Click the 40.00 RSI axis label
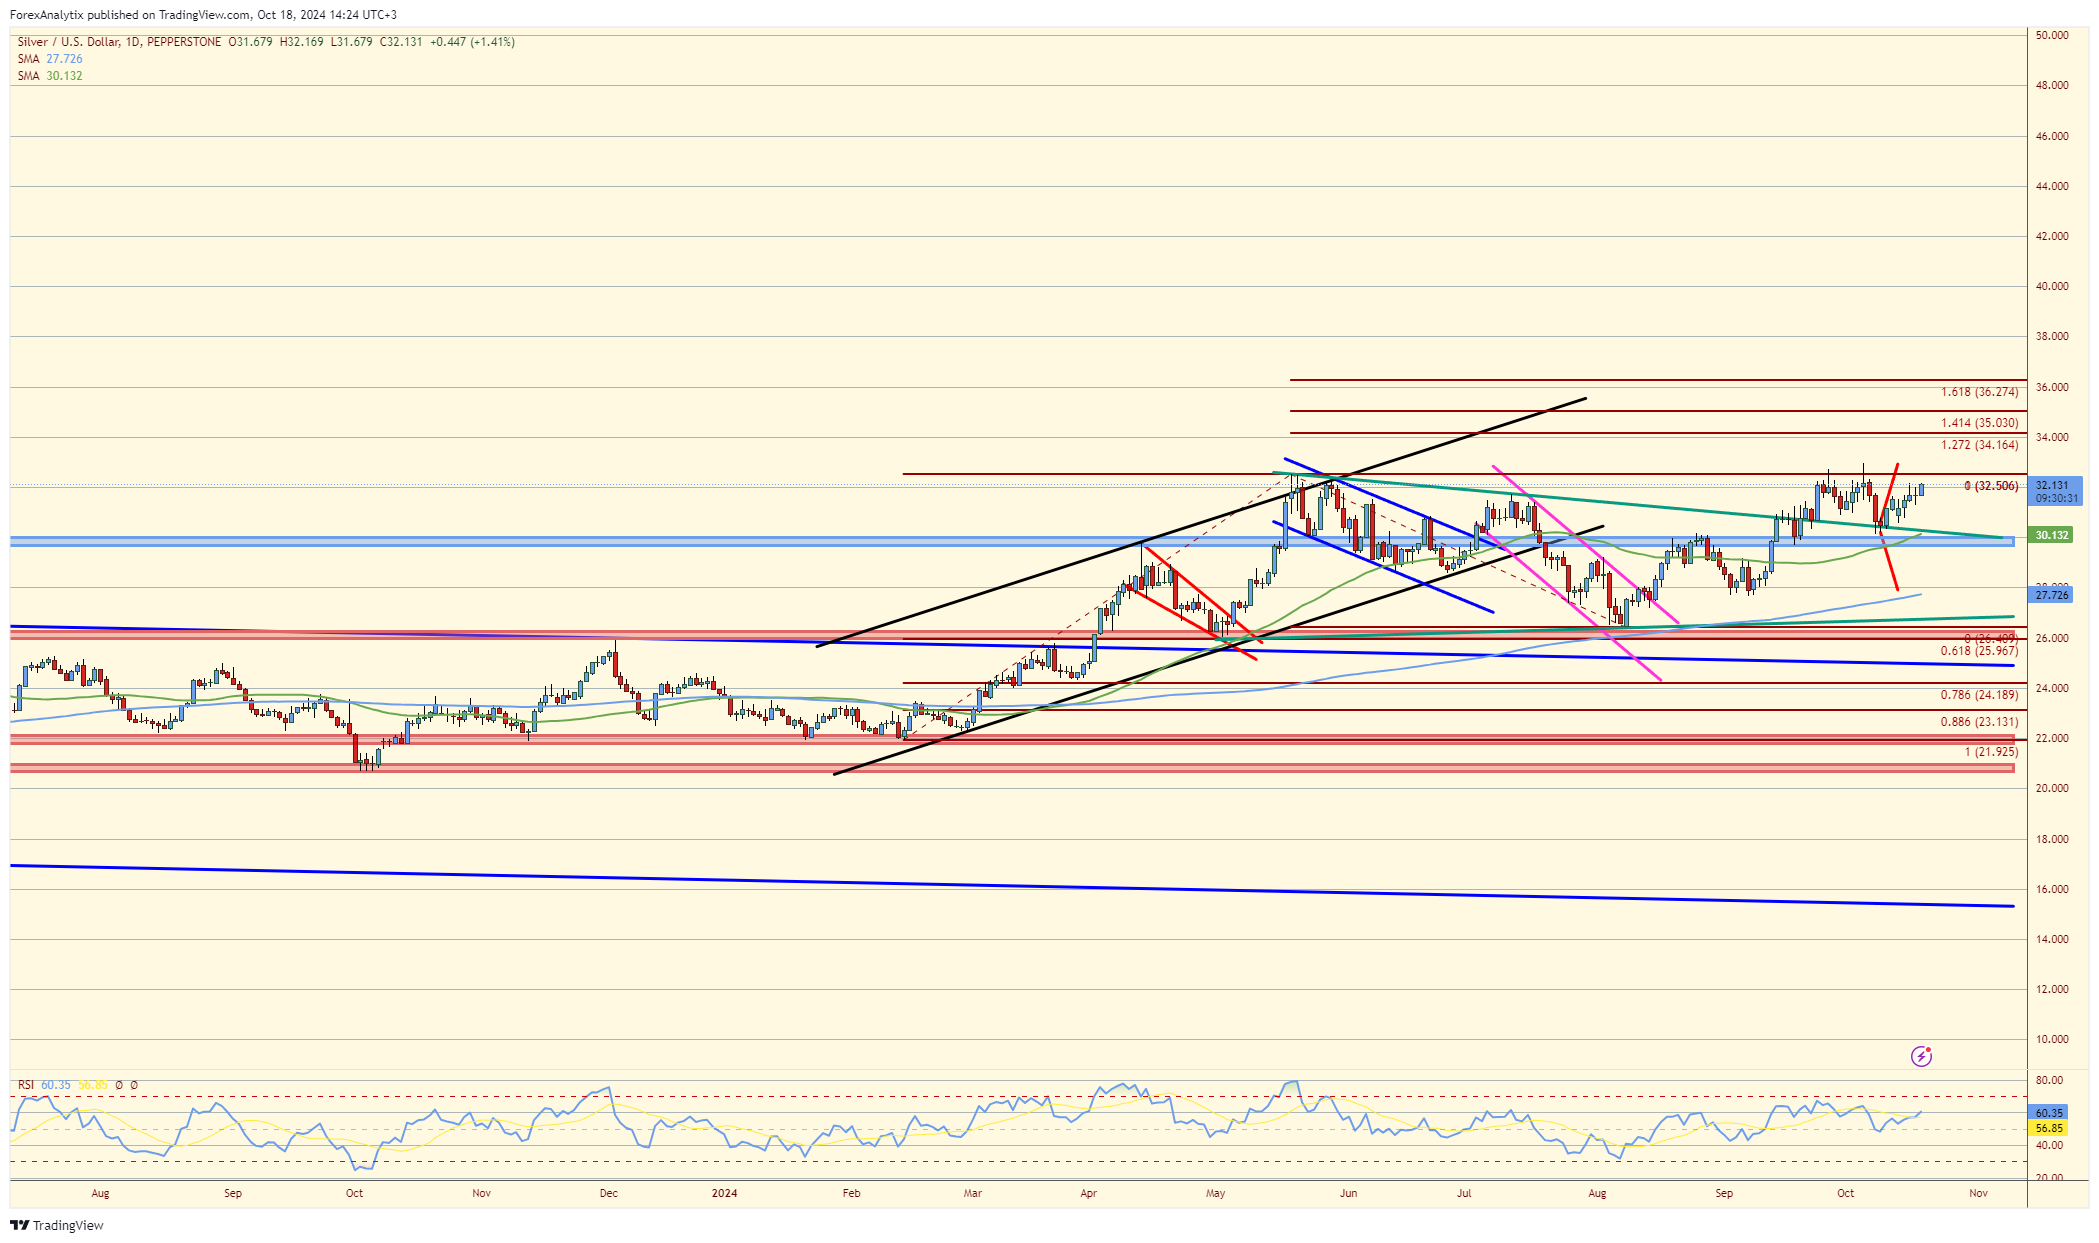2099x1243 pixels. coord(2049,1145)
